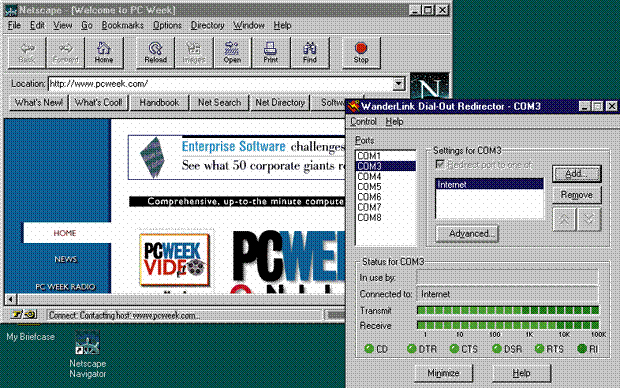Click the Minimize button at dialog bottom
Screen dimensions: 620x388
pyautogui.click(x=443, y=373)
